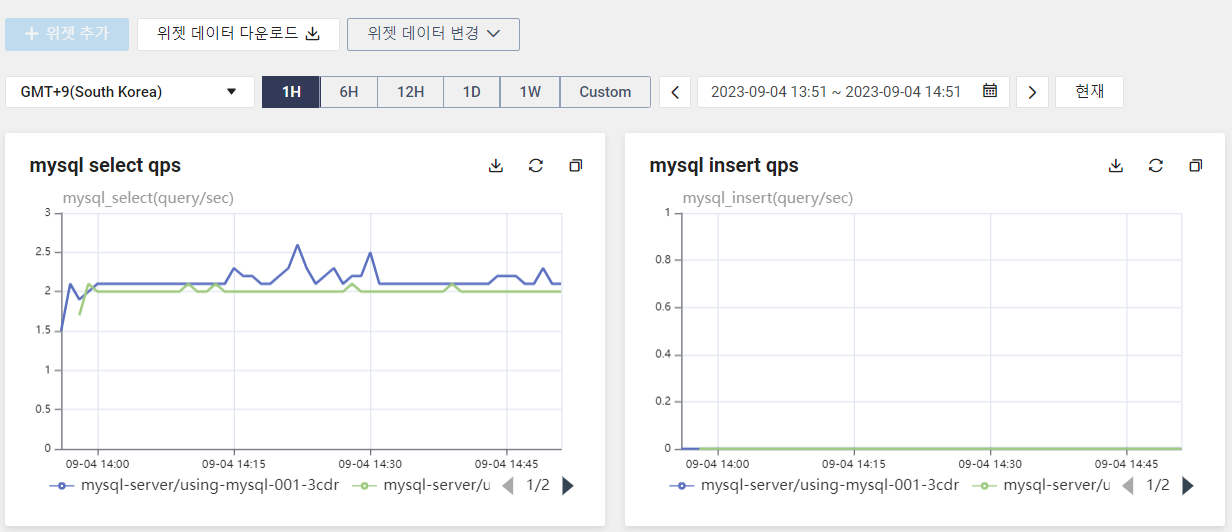The width and height of the screenshot is (1232, 532).
Task: Go to next legend page in insert chart
Action: [x=1188, y=486]
